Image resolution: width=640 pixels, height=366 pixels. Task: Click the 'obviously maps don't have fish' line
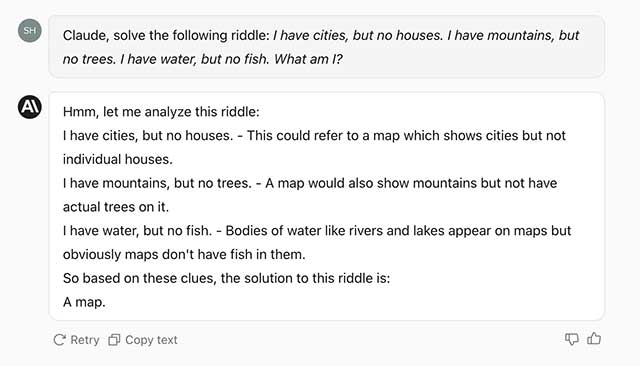coord(184,255)
